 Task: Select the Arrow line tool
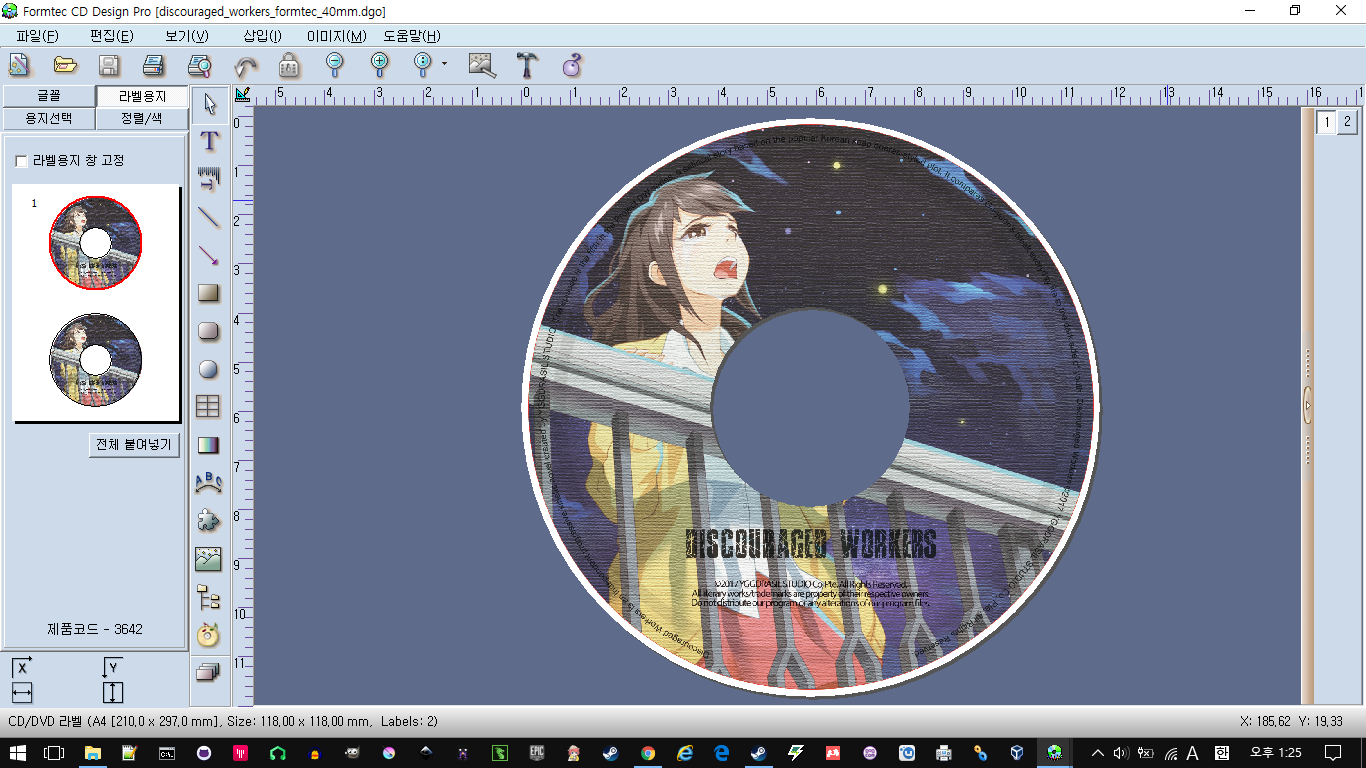[209, 254]
